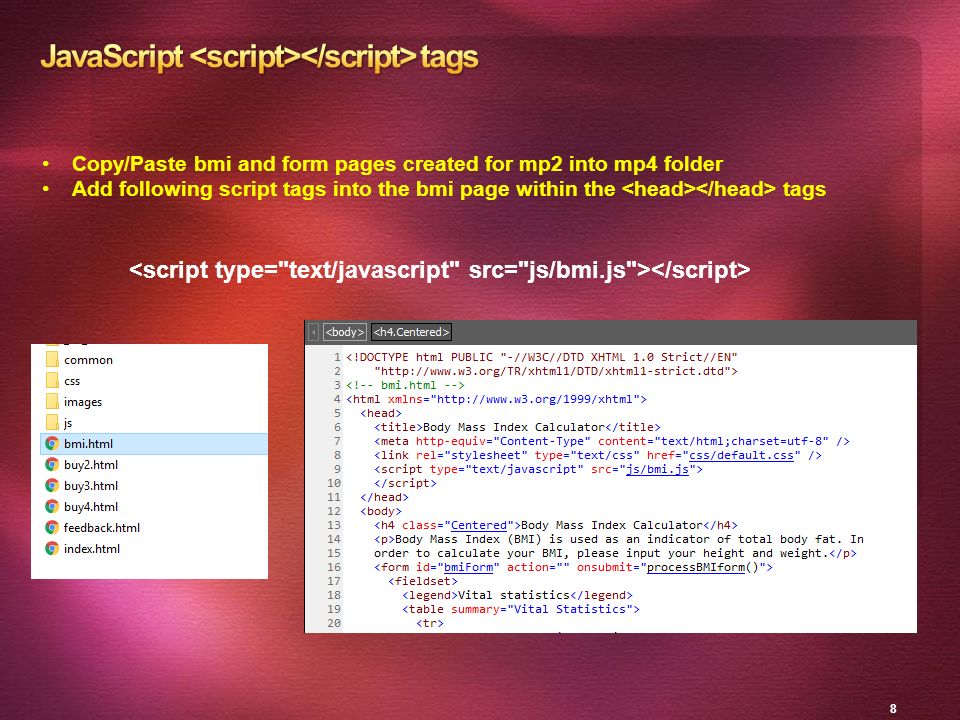Screen dimensions: 960x720
Task: Click the script type="text/javascript" example heading text
Action: pos(440,269)
